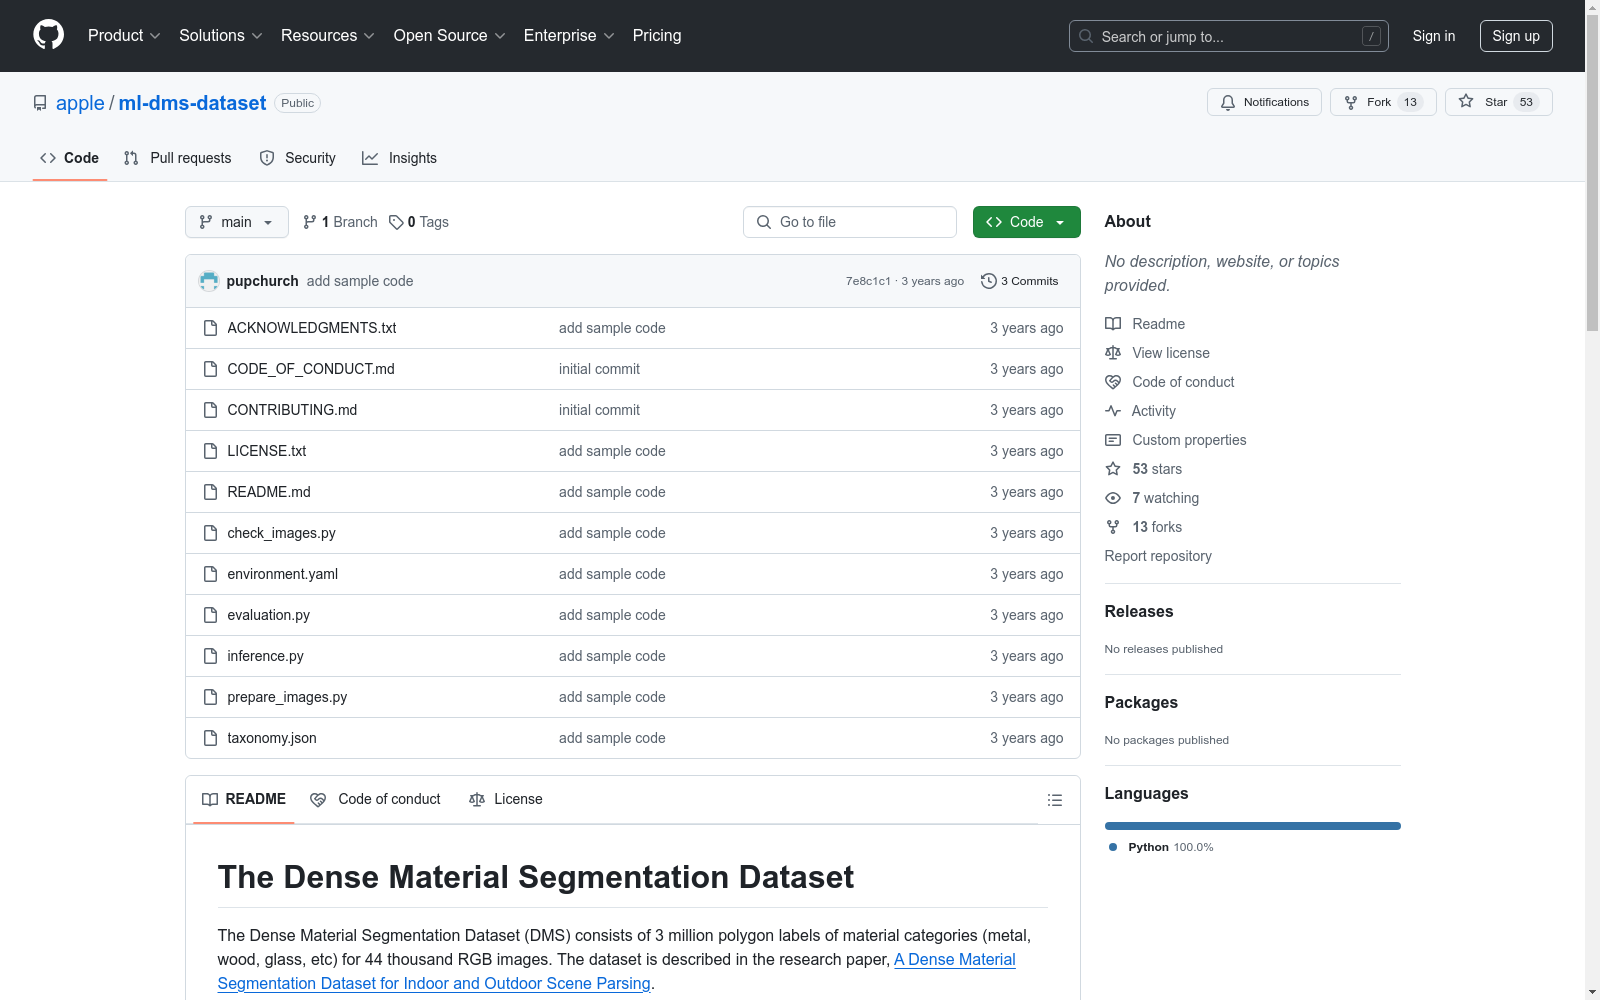Open the ml-dms-dataset repository link
1600x1000 pixels.
[192, 103]
